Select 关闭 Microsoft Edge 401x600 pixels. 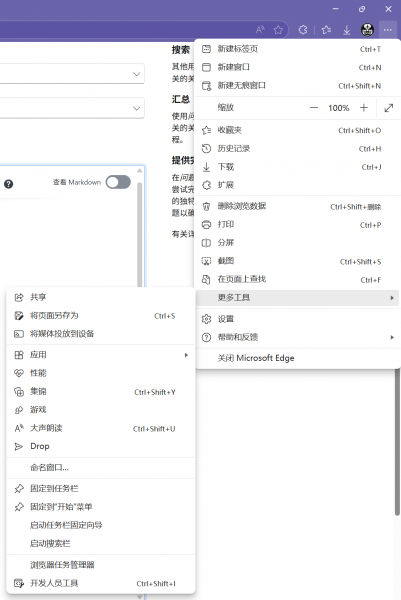295,358
